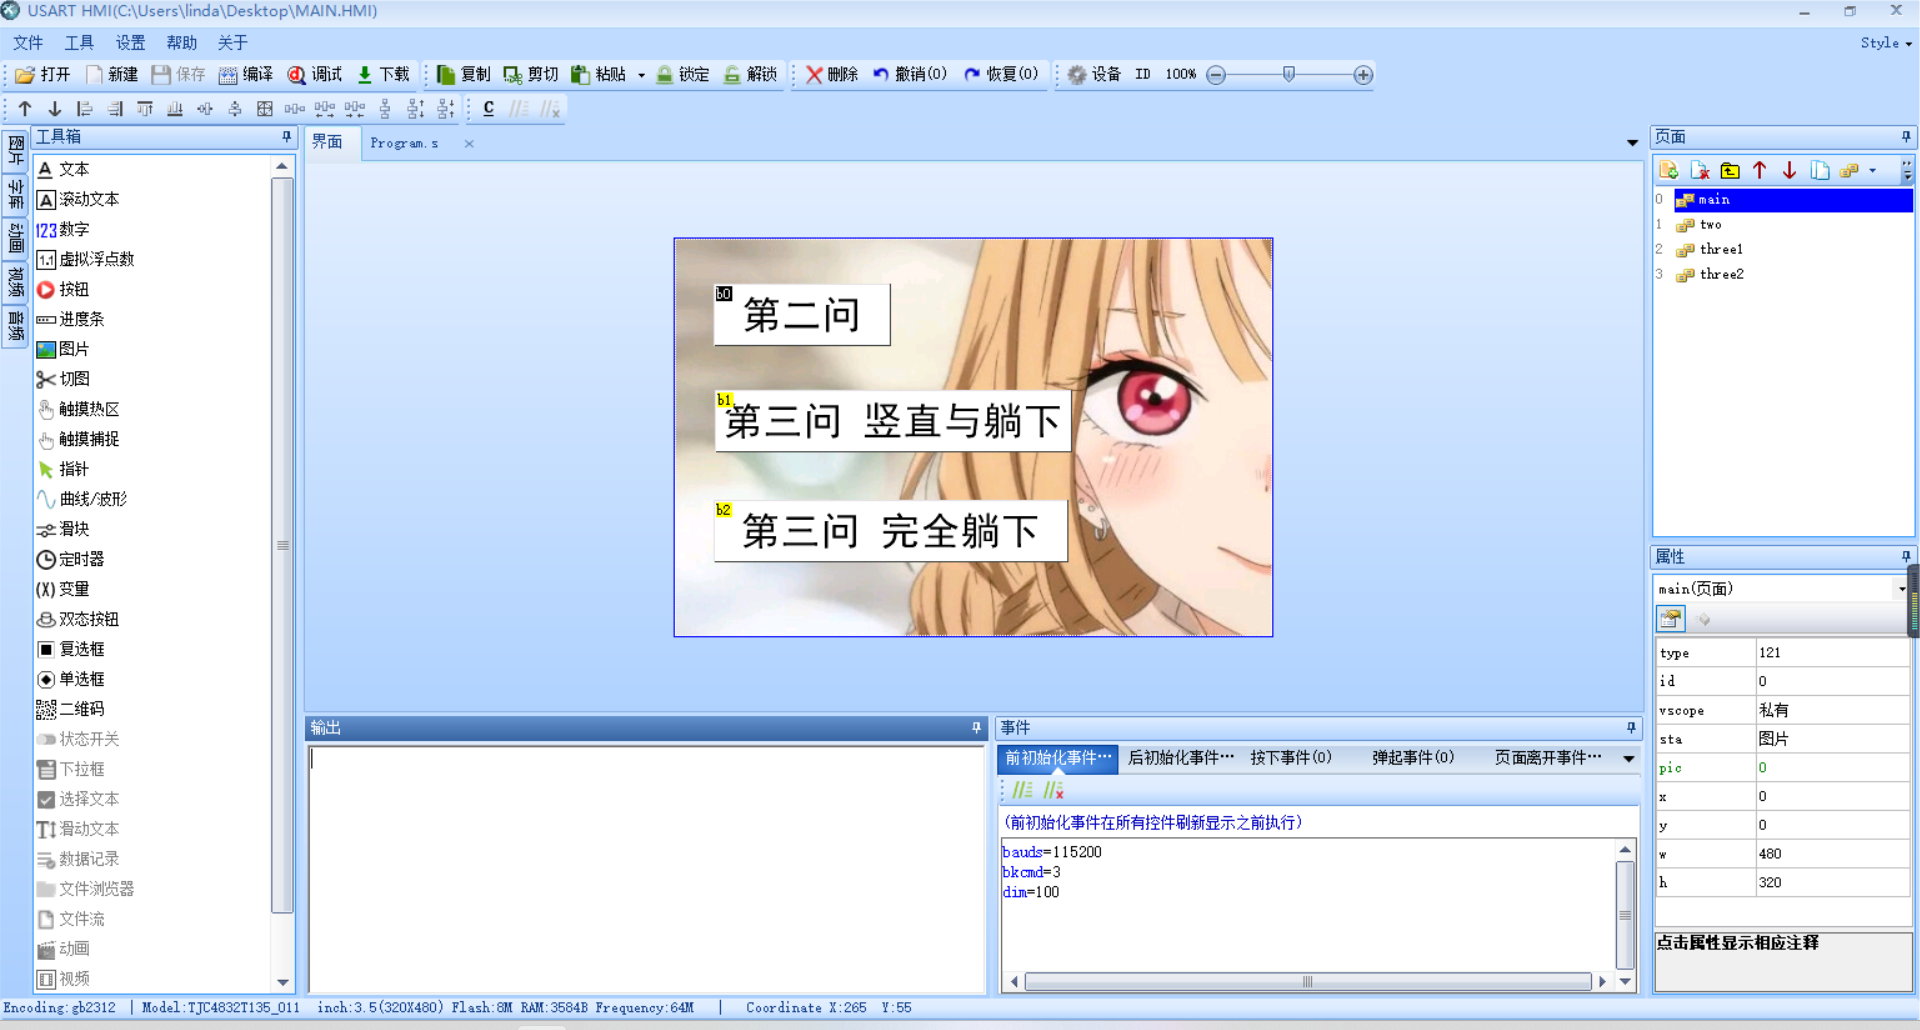Click the zoom slider handle

coord(1289,74)
